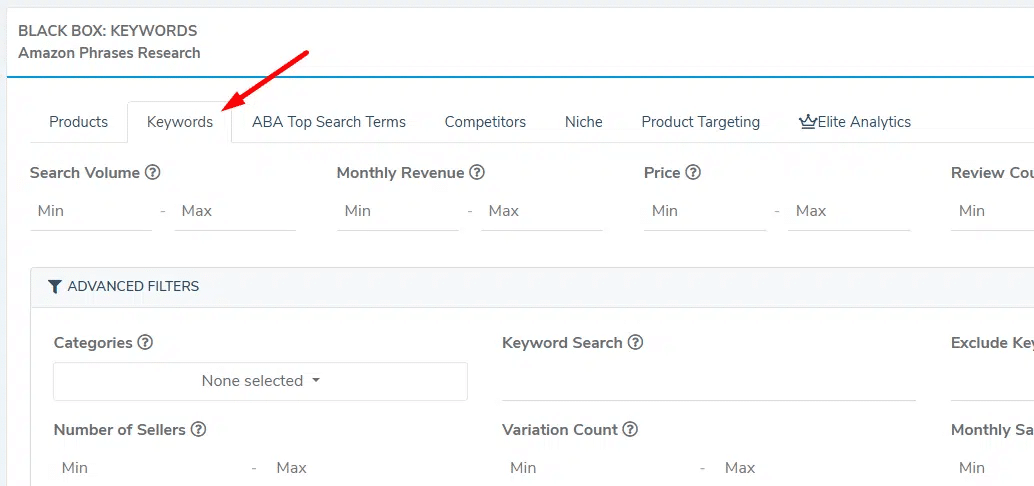This screenshot has width=1034, height=486.
Task: Click the Number of Sellers help icon
Action: coord(198,429)
